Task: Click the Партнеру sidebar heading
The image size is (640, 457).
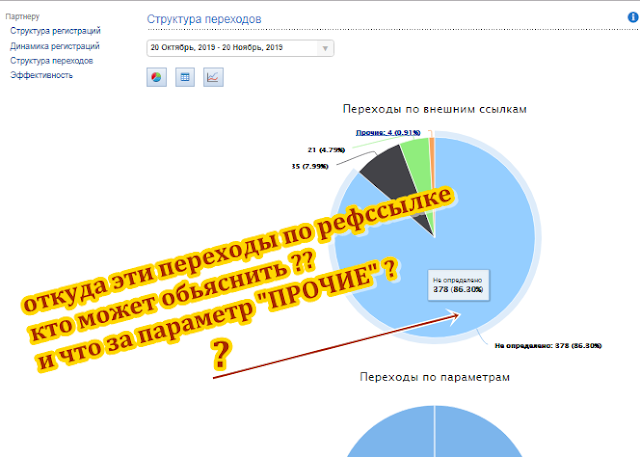Action: (x=22, y=17)
